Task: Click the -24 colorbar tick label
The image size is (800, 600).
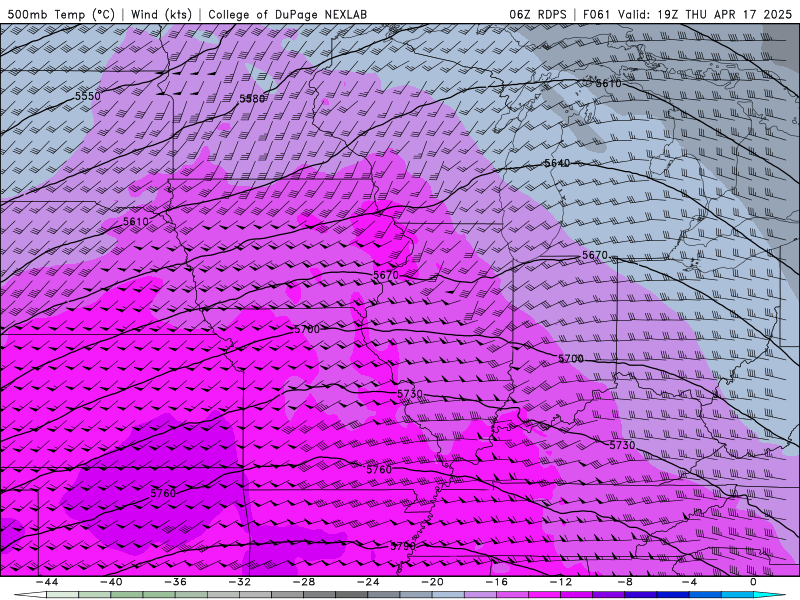Action: pyautogui.click(x=368, y=582)
